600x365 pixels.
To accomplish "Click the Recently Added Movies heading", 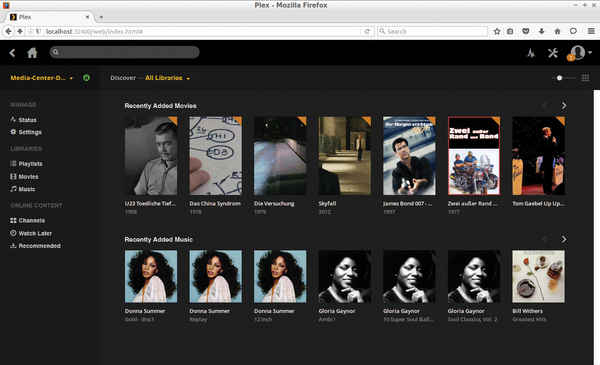I will [160, 106].
